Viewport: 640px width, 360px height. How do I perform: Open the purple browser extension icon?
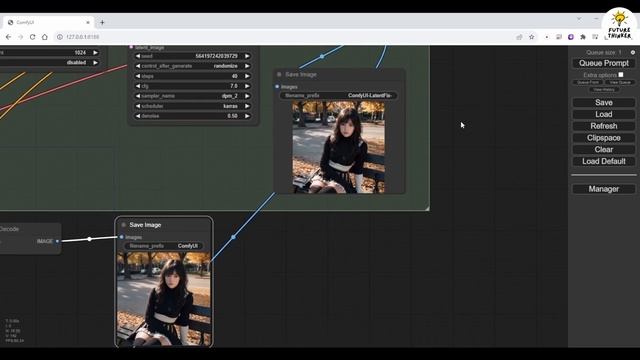click(x=571, y=37)
